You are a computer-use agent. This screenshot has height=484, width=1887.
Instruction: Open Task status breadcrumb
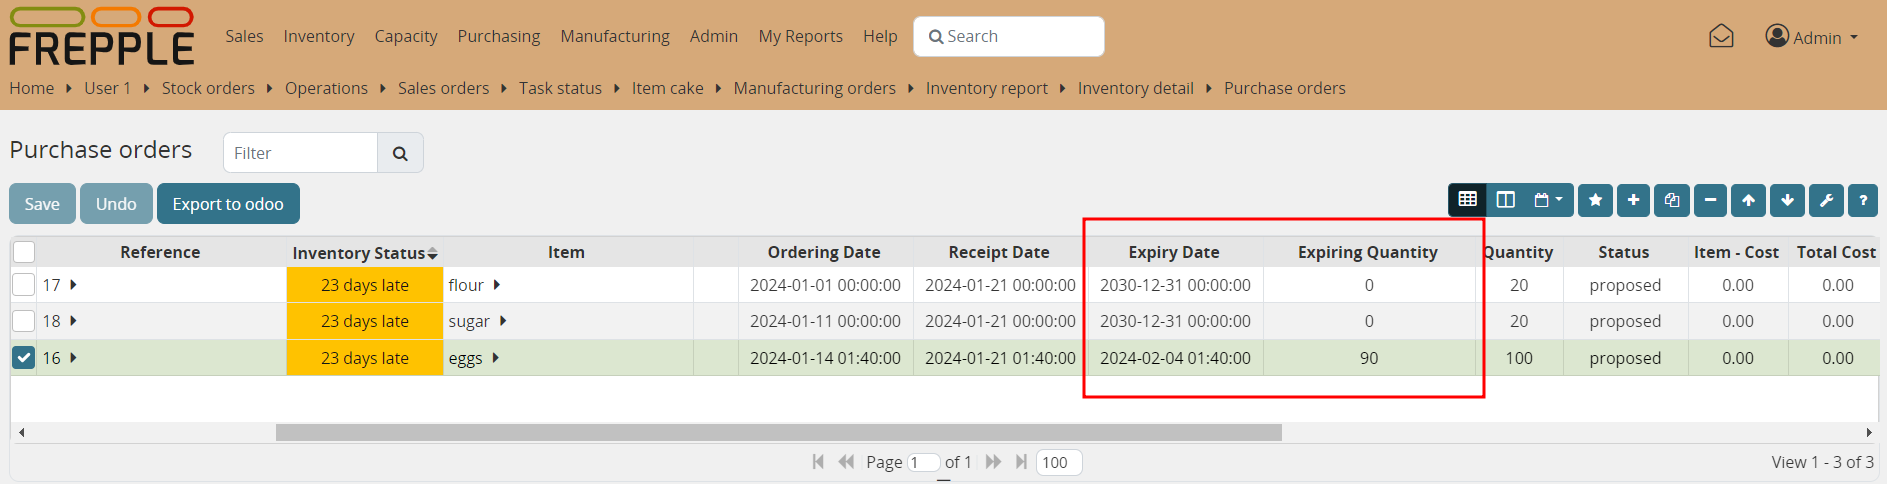(x=560, y=88)
